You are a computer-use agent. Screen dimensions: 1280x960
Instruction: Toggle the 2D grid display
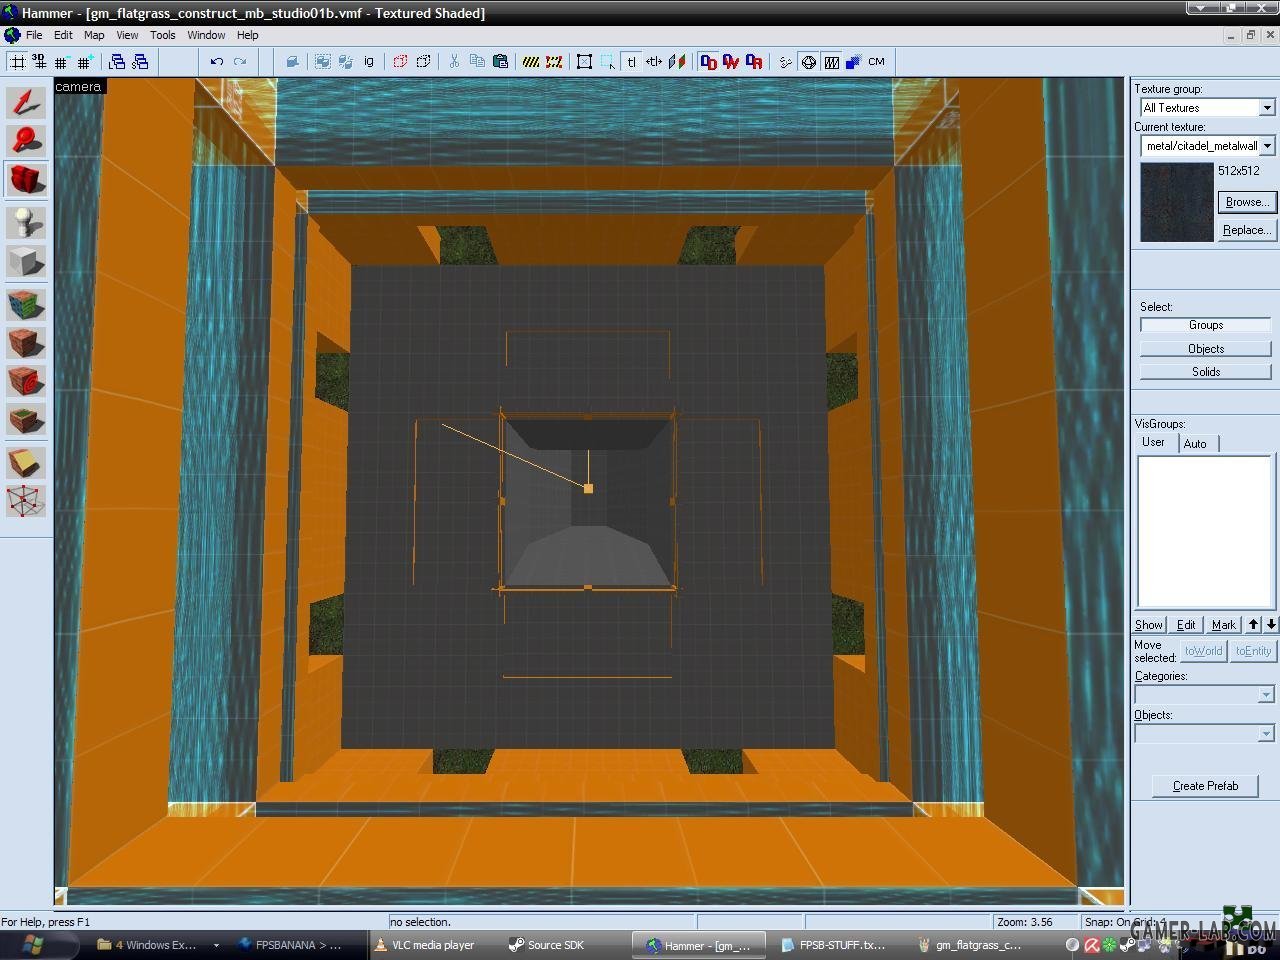coord(17,62)
